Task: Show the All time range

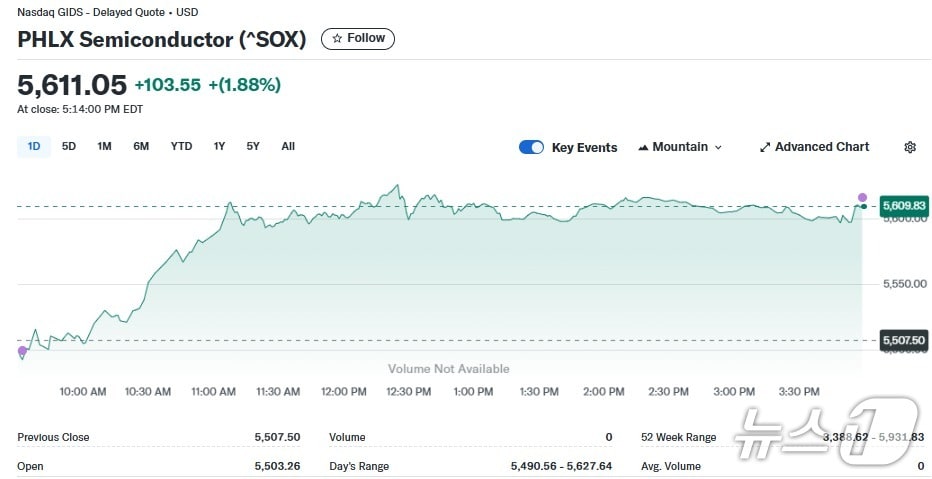Action: click(x=288, y=147)
